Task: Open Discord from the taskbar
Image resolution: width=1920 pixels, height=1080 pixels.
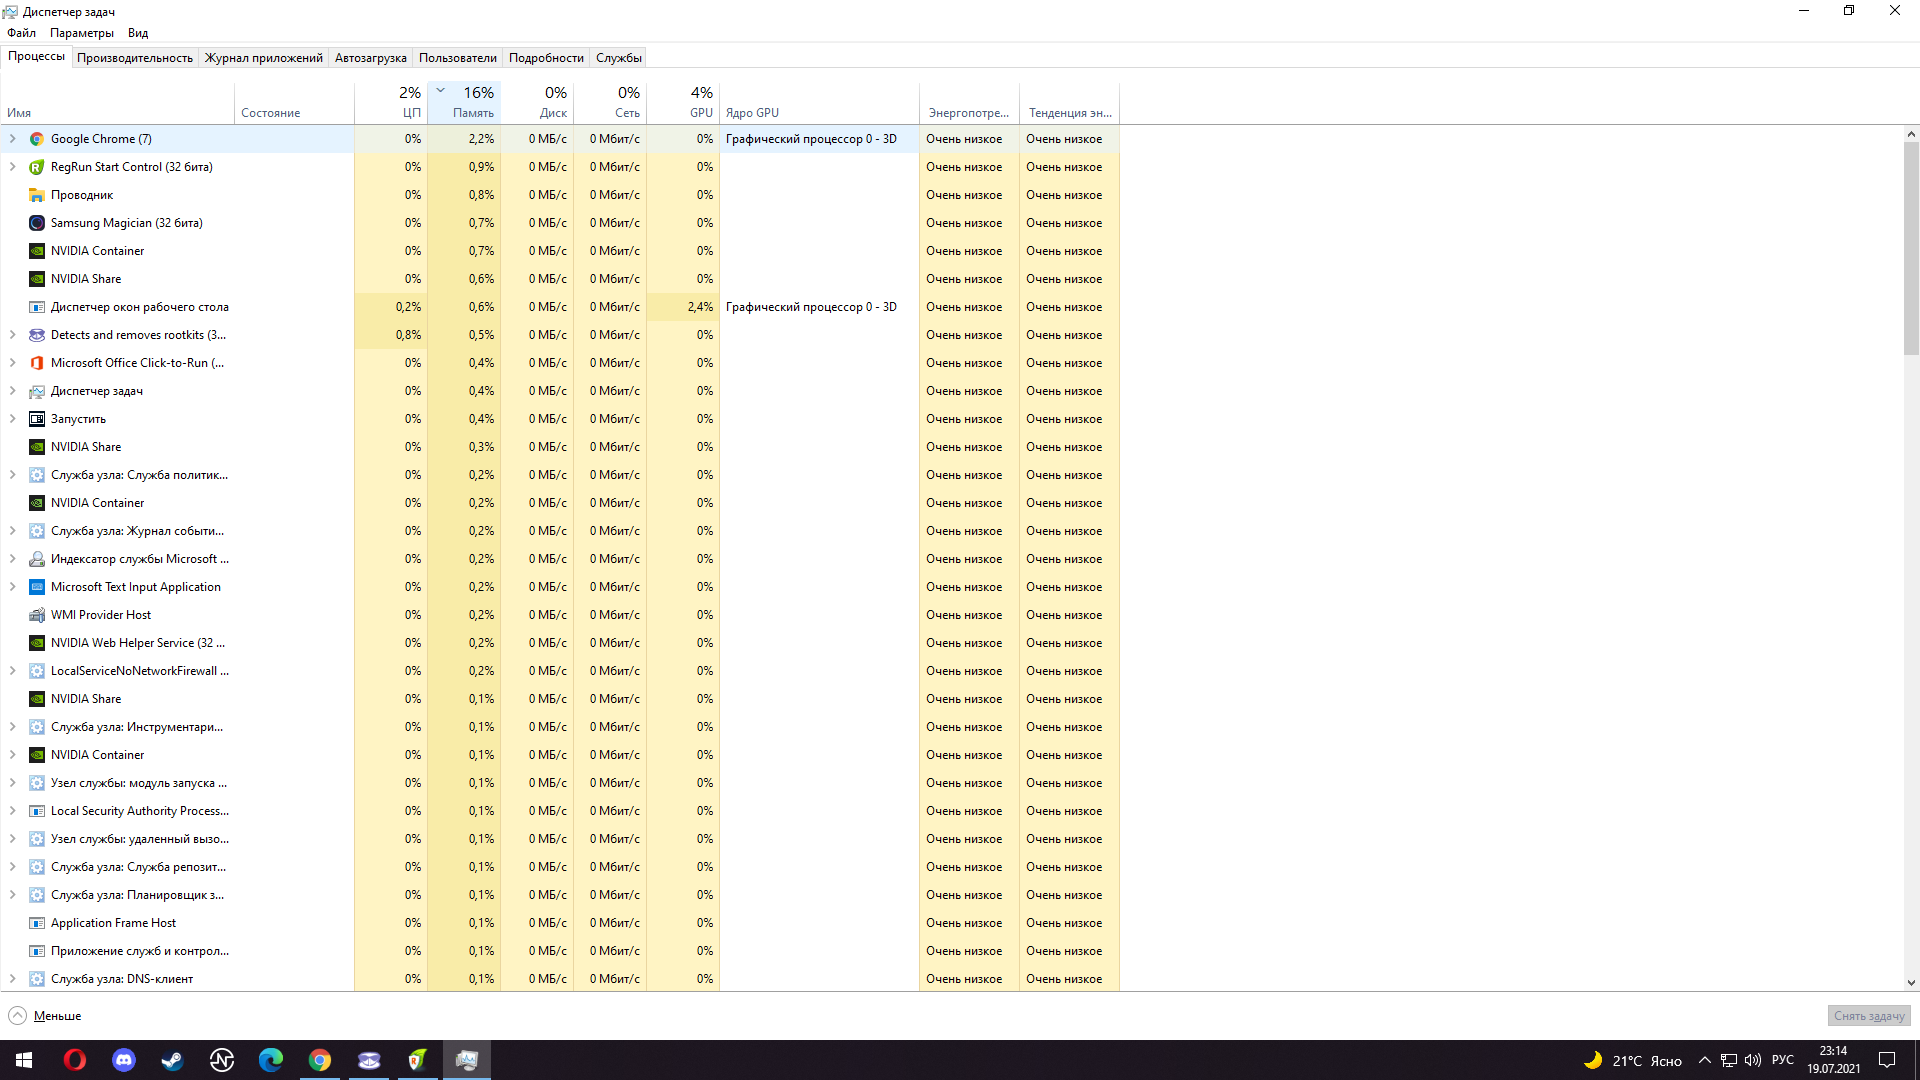Action: pos(124,1060)
